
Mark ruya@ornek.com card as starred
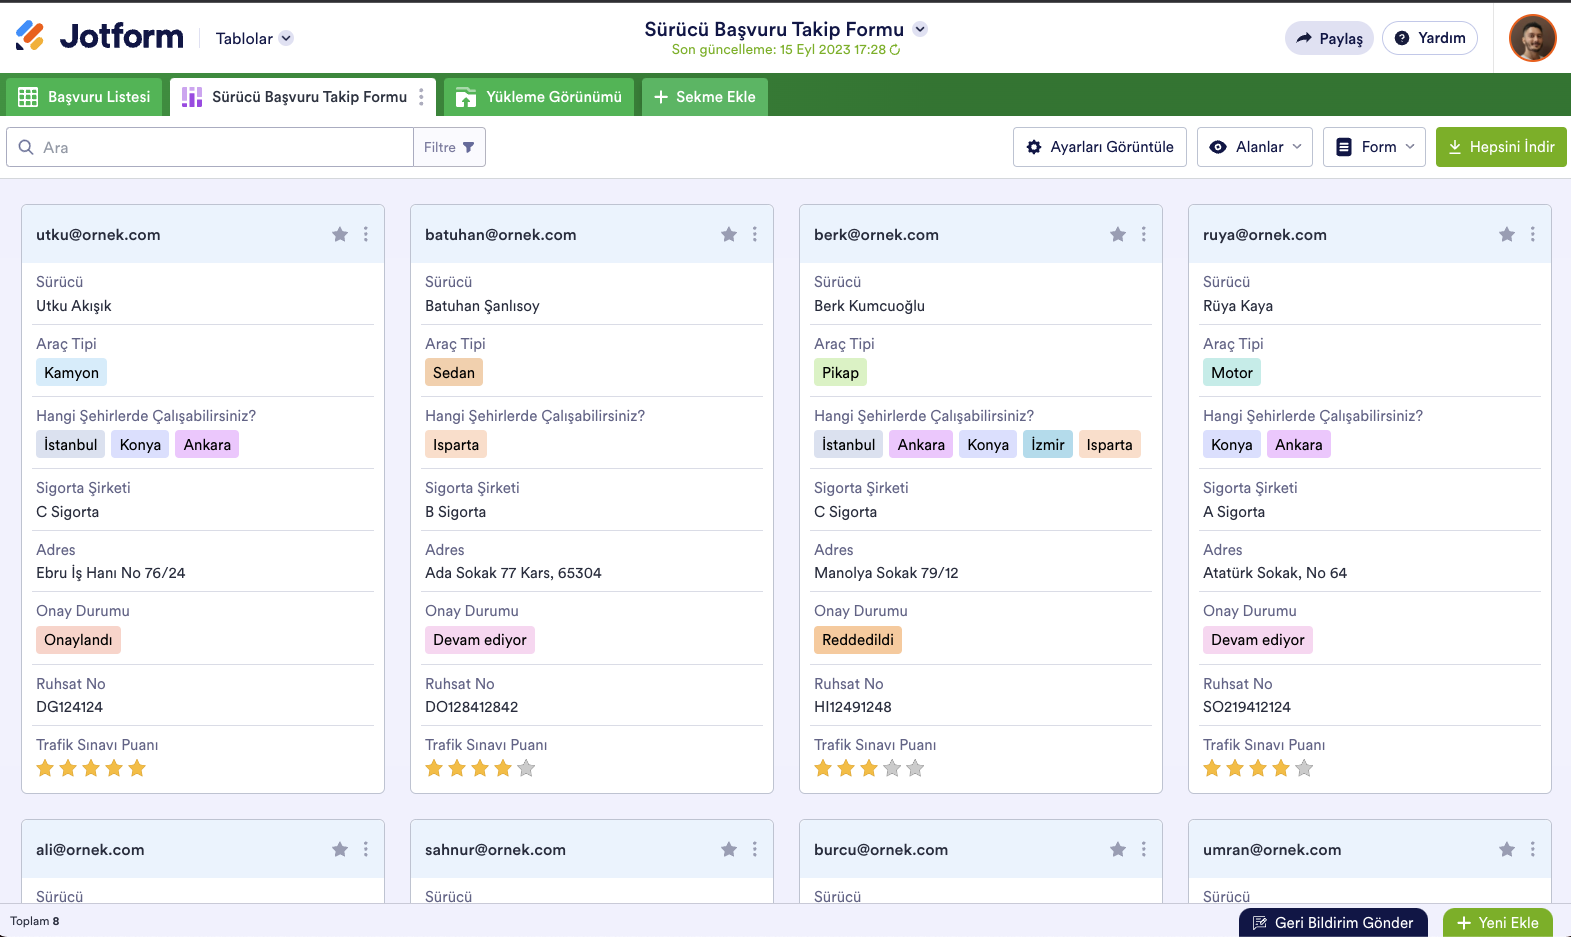click(1507, 234)
